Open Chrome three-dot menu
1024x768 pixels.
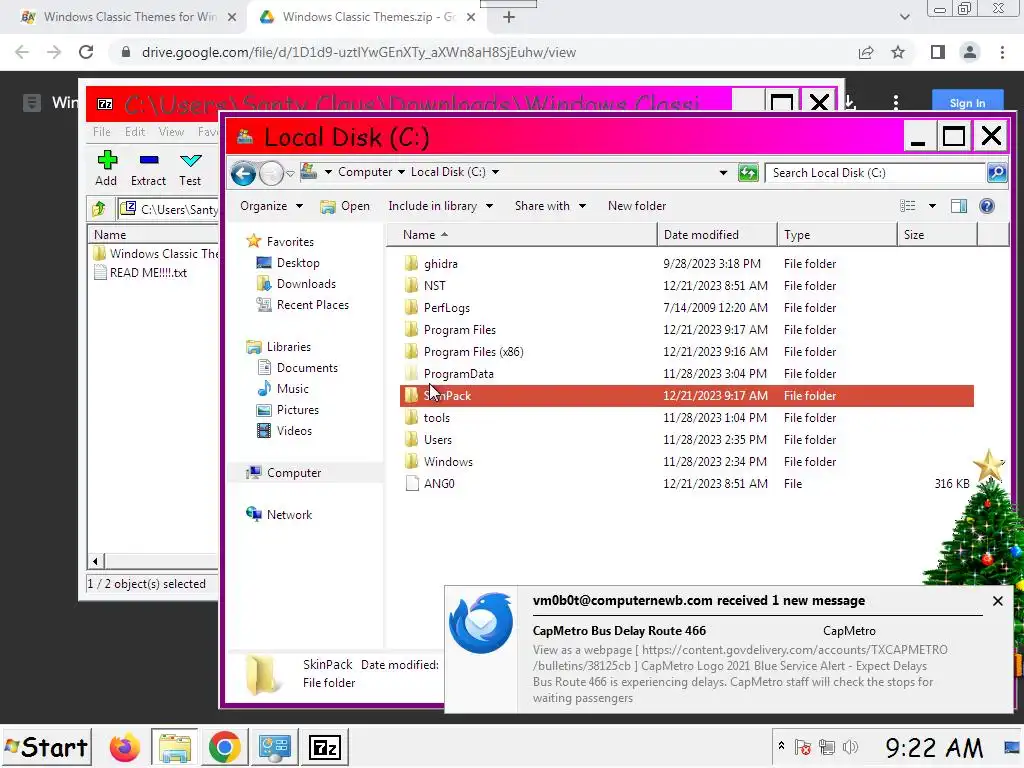(1002, 52)
